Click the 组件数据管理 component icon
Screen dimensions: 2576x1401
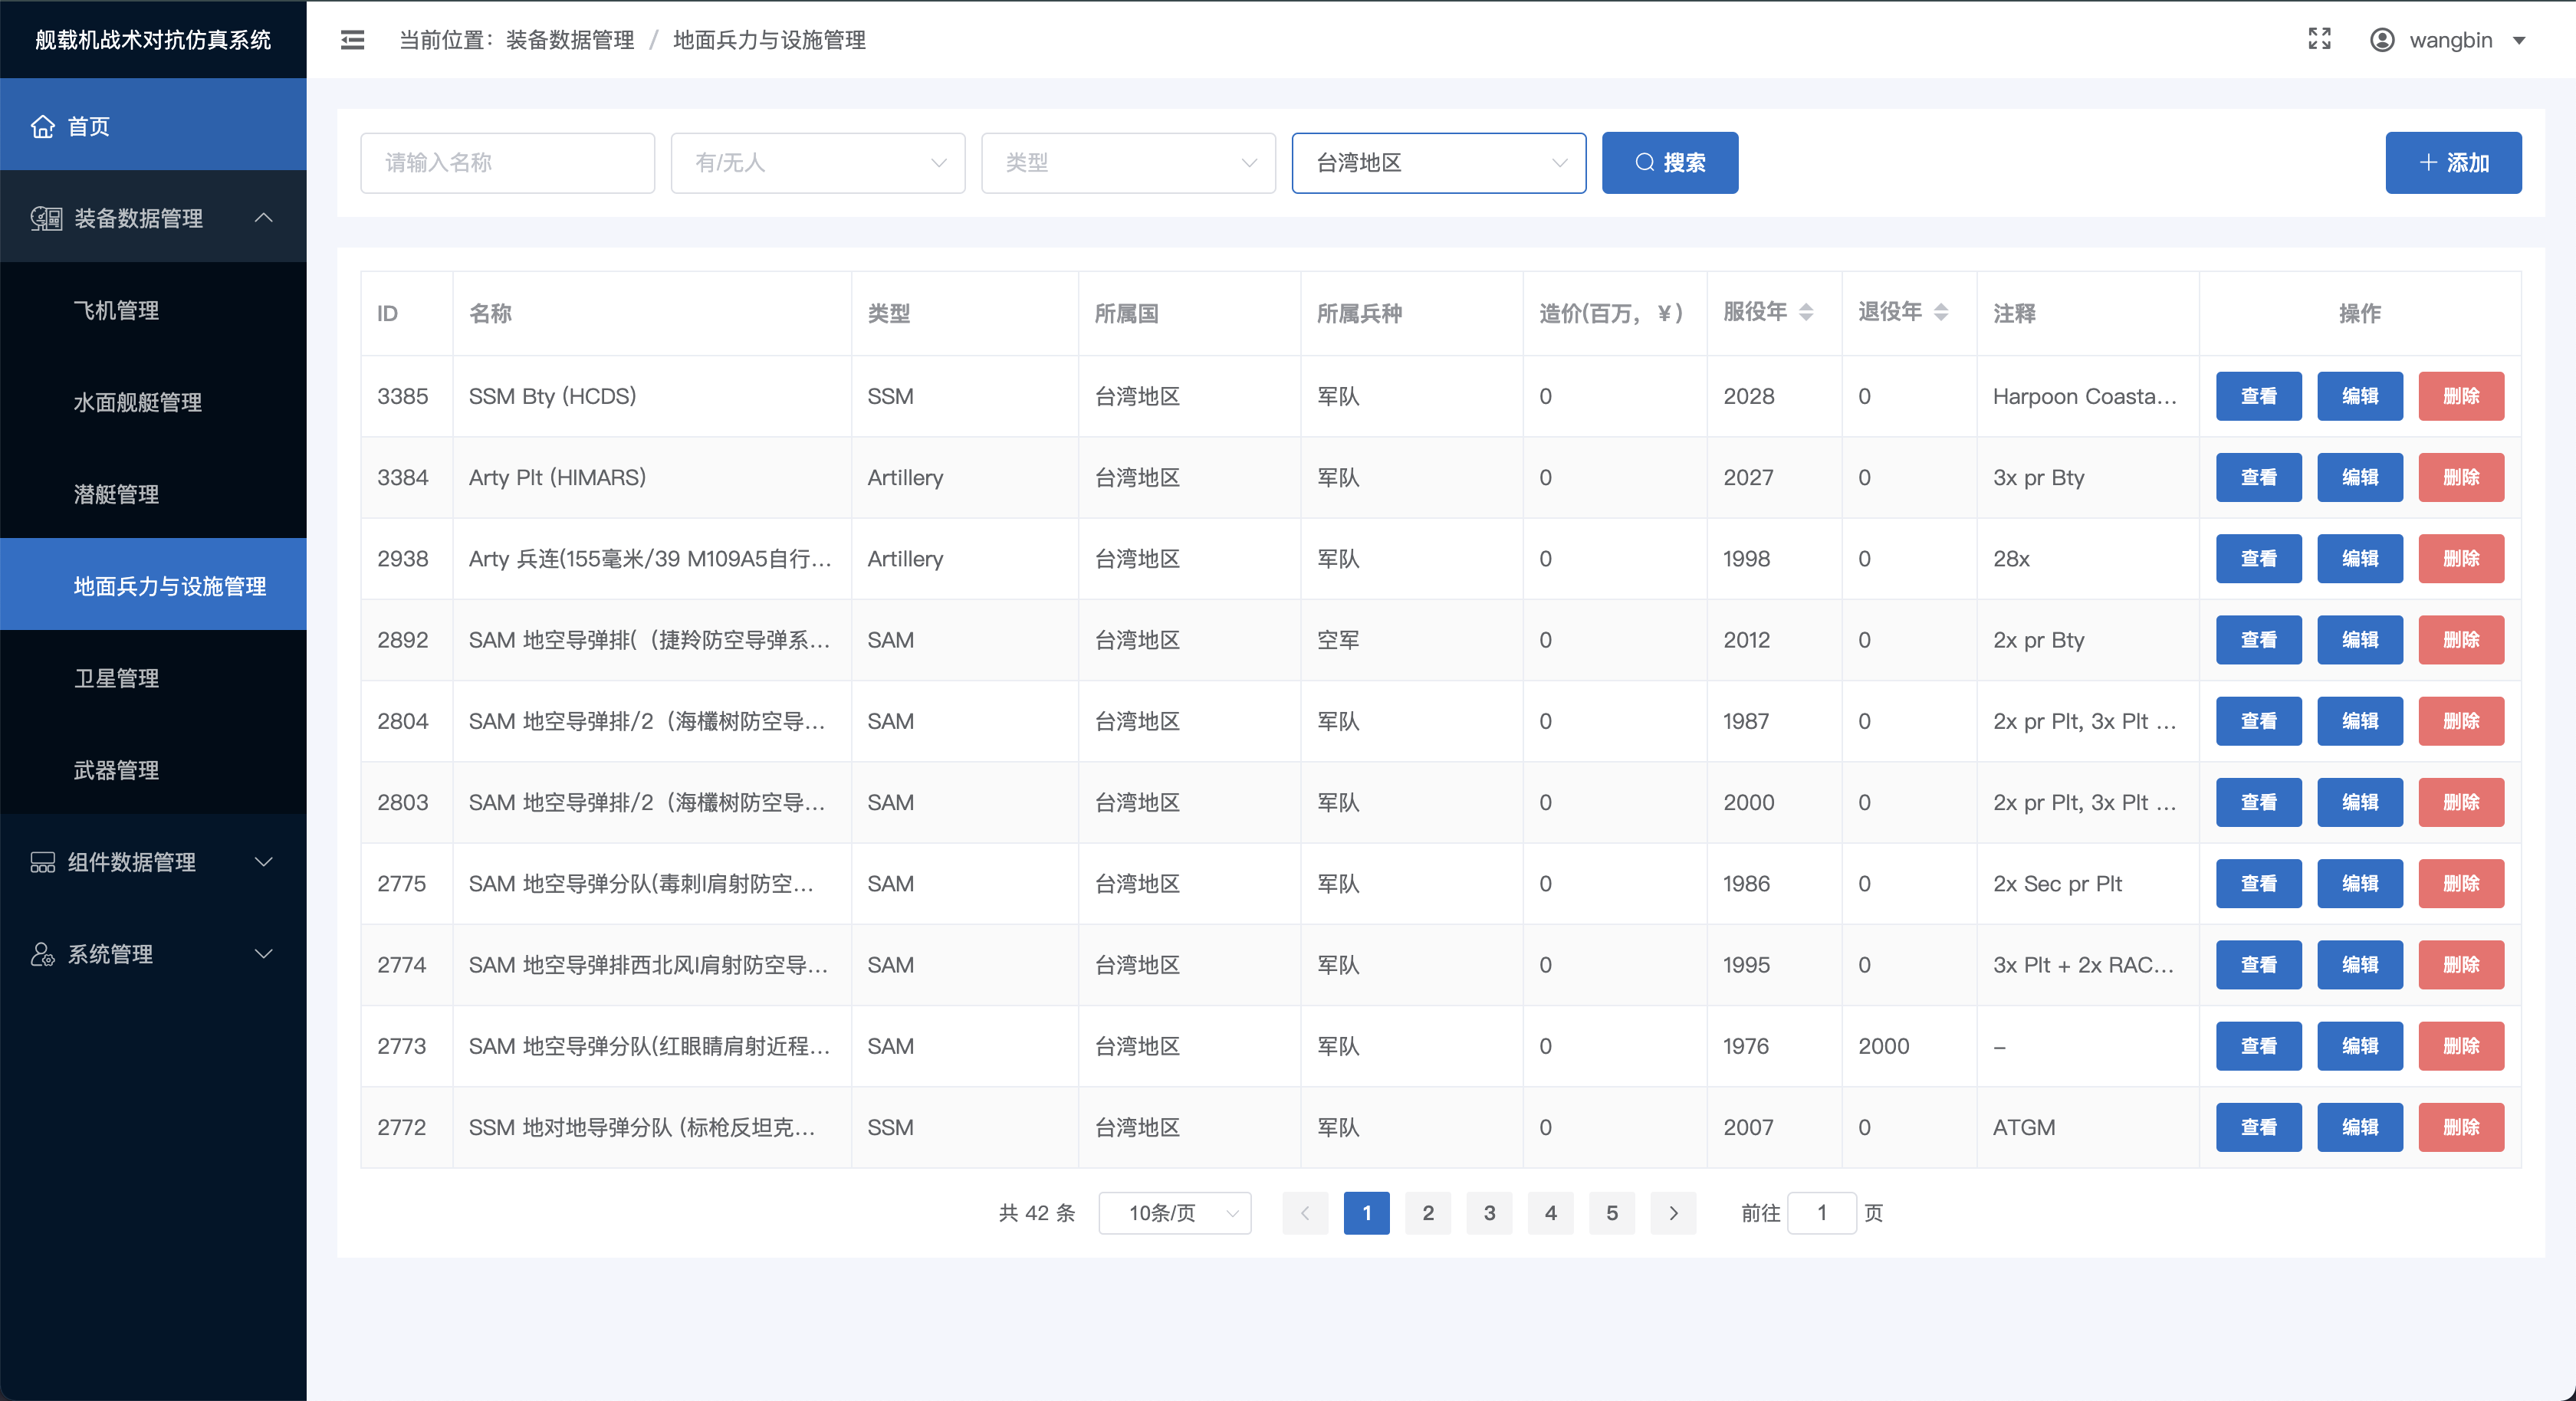42,862
